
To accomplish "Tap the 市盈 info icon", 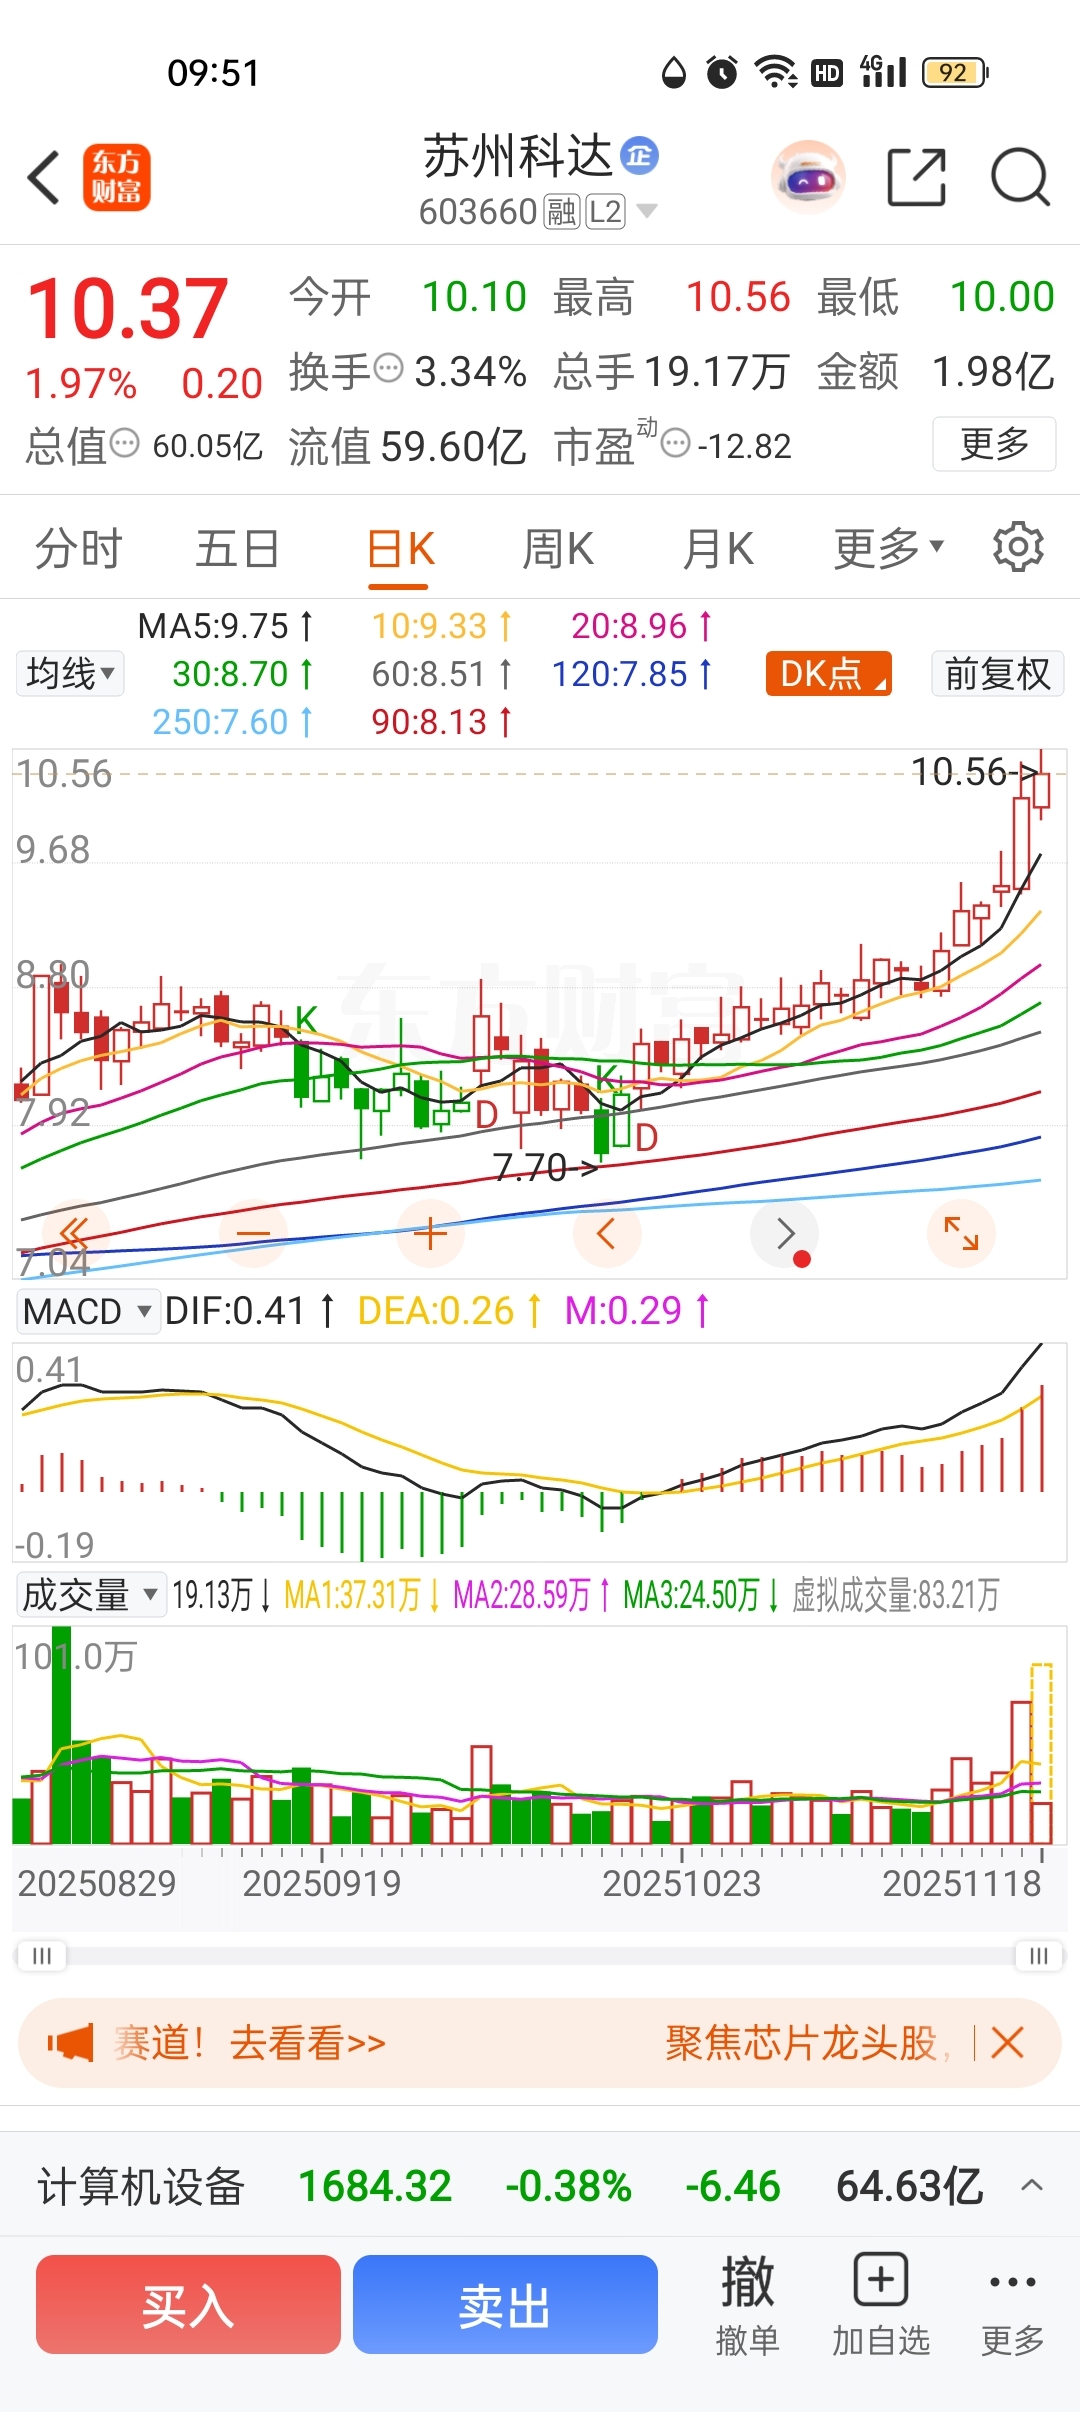I will (676, 443).
